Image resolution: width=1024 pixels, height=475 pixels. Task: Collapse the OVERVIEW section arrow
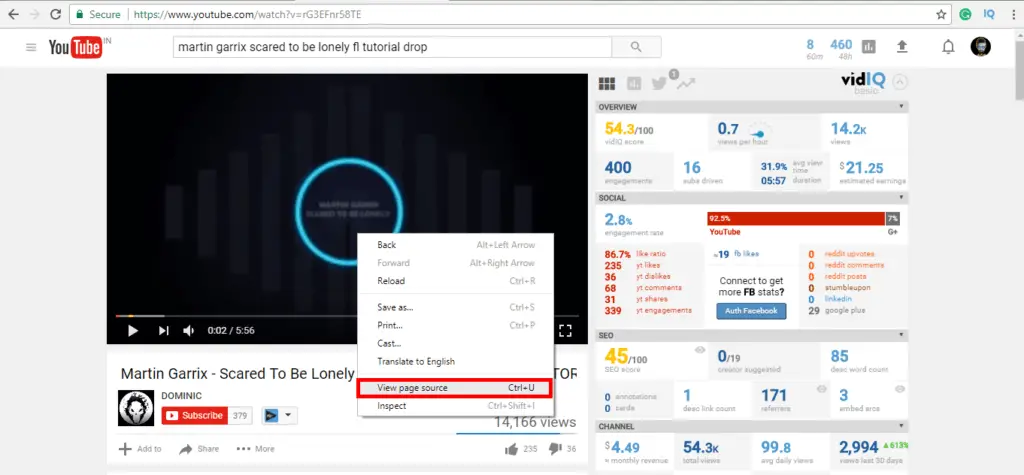901,106
